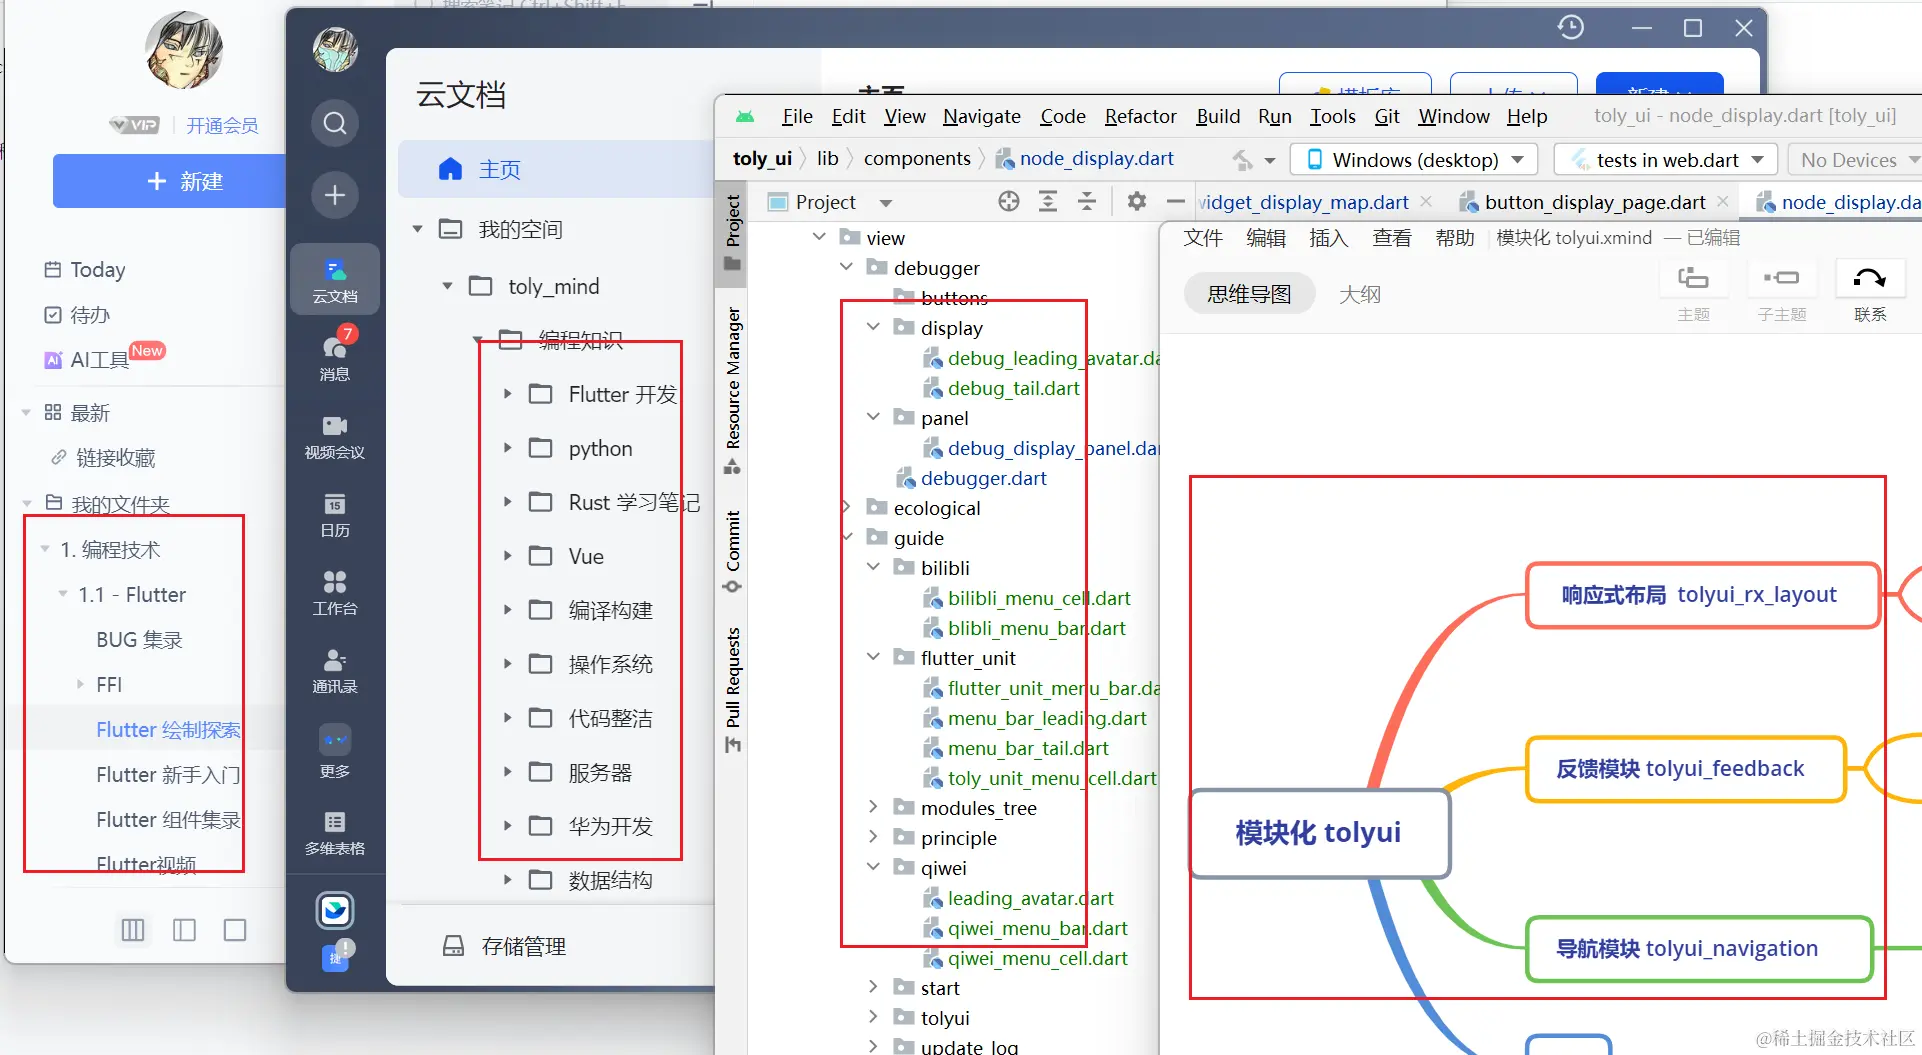Open Today in the notes app
Viewport: 1922px width, 1055px height.
(85, 270)
